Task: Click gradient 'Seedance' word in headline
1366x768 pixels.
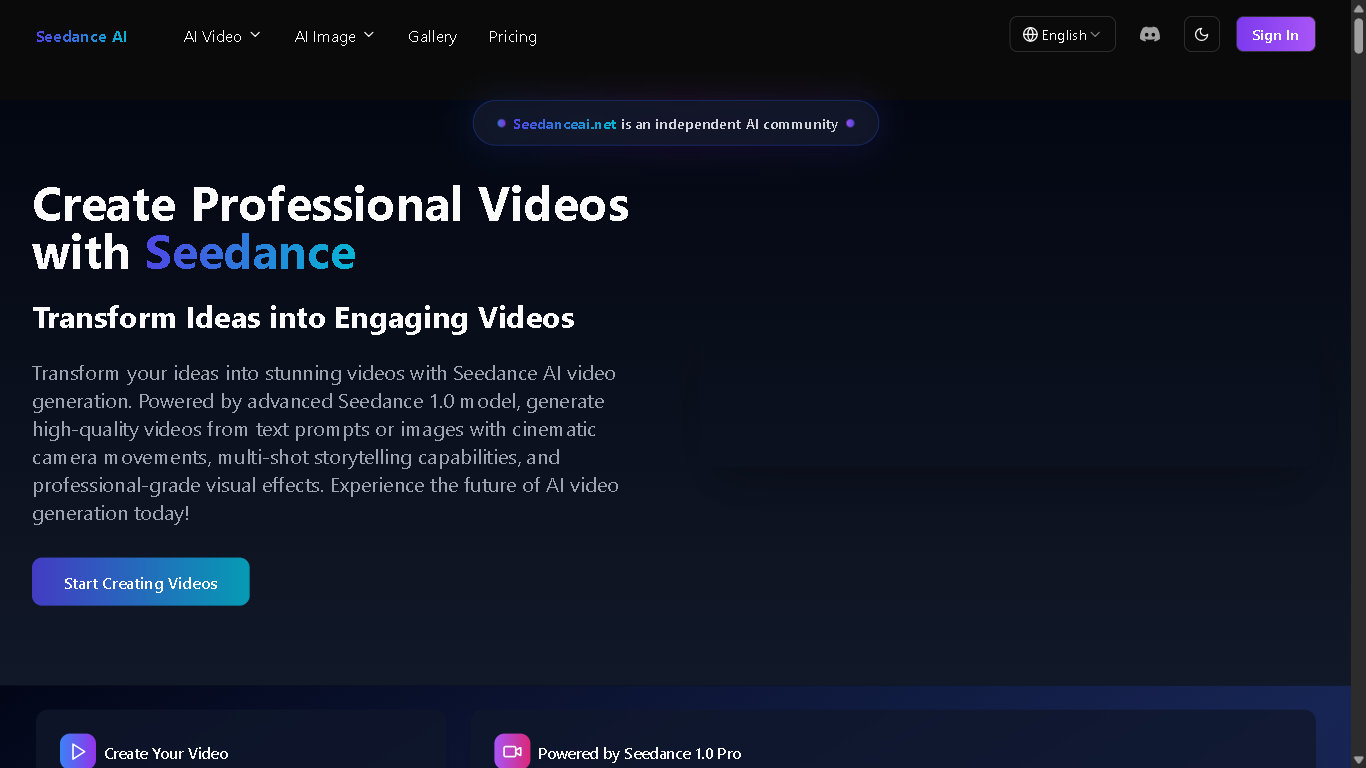Action: (x=250, y=253)
